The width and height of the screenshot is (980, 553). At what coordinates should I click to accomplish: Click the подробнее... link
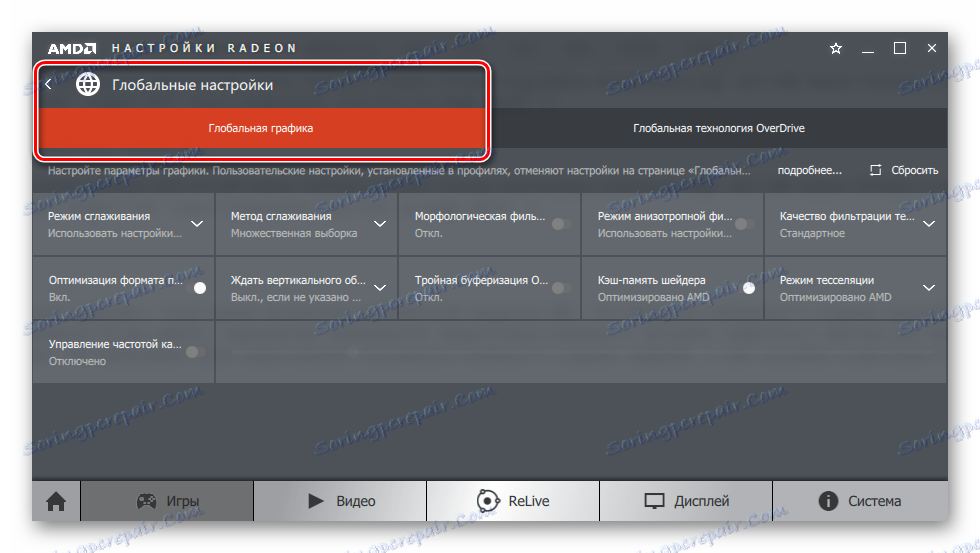point(809,170)
